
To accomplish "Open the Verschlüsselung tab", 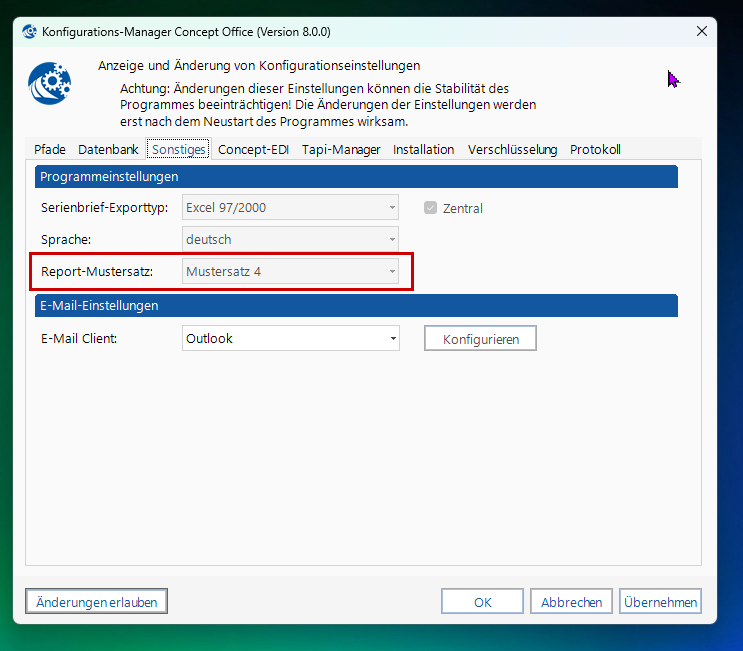I will pyautogui.click(x=512, y=150).
